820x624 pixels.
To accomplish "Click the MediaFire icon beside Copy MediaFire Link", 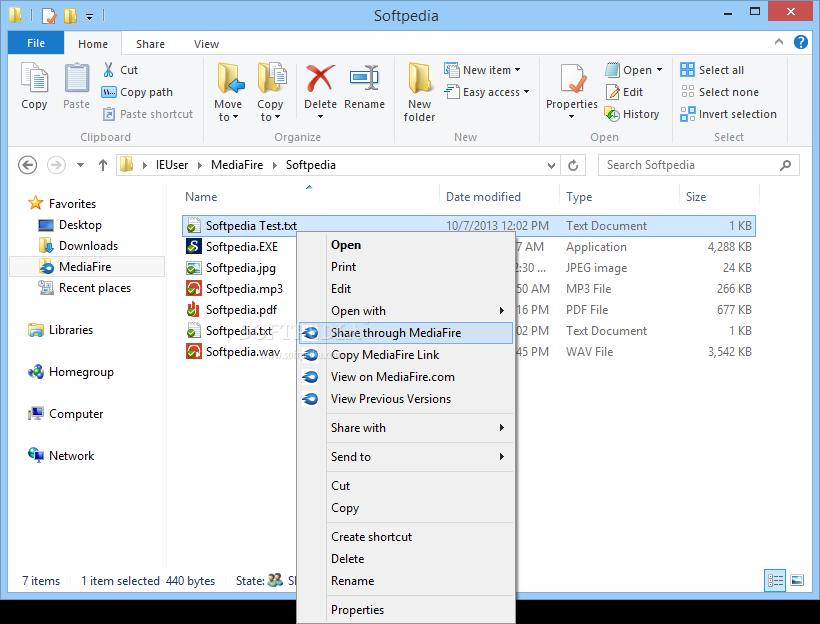I will click(x=311, y=355).
